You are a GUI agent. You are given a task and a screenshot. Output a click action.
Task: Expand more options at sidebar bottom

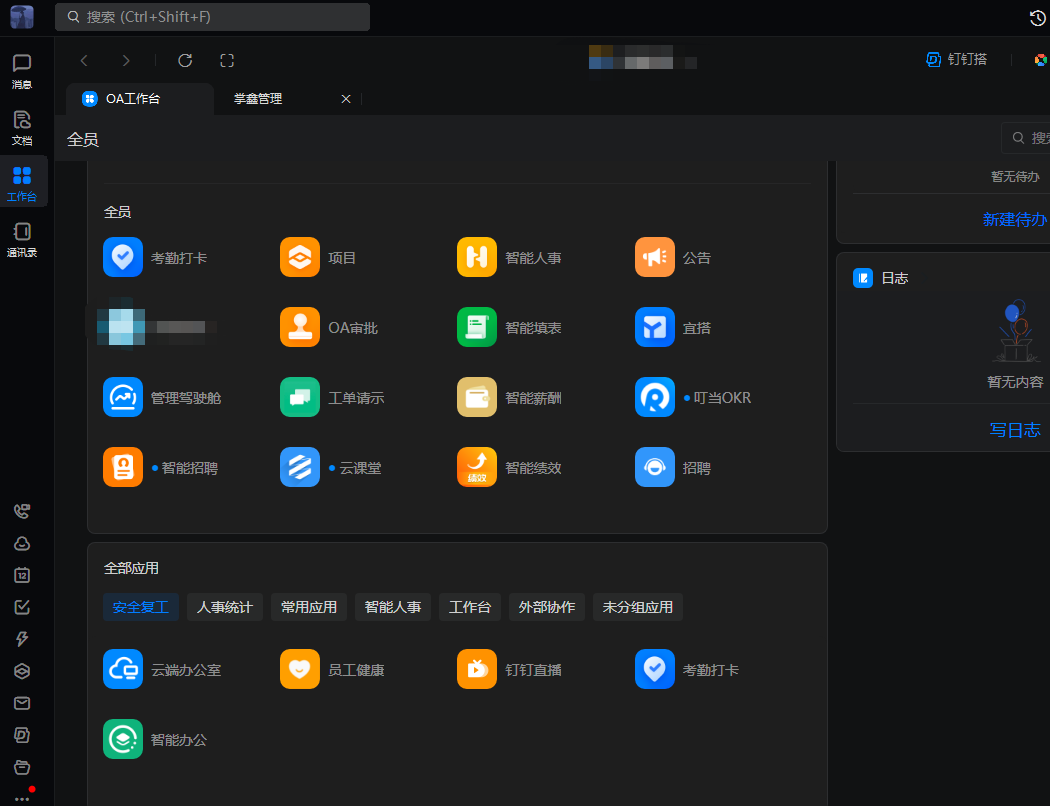point(22,797)
